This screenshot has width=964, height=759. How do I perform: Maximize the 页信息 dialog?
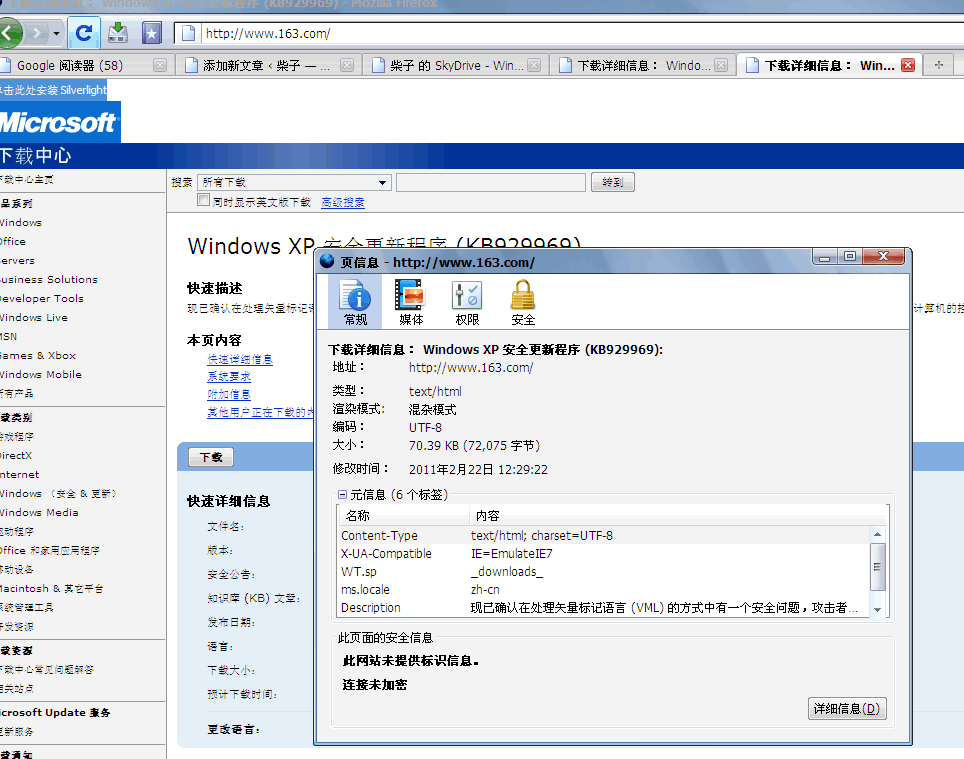coord(850,256)
